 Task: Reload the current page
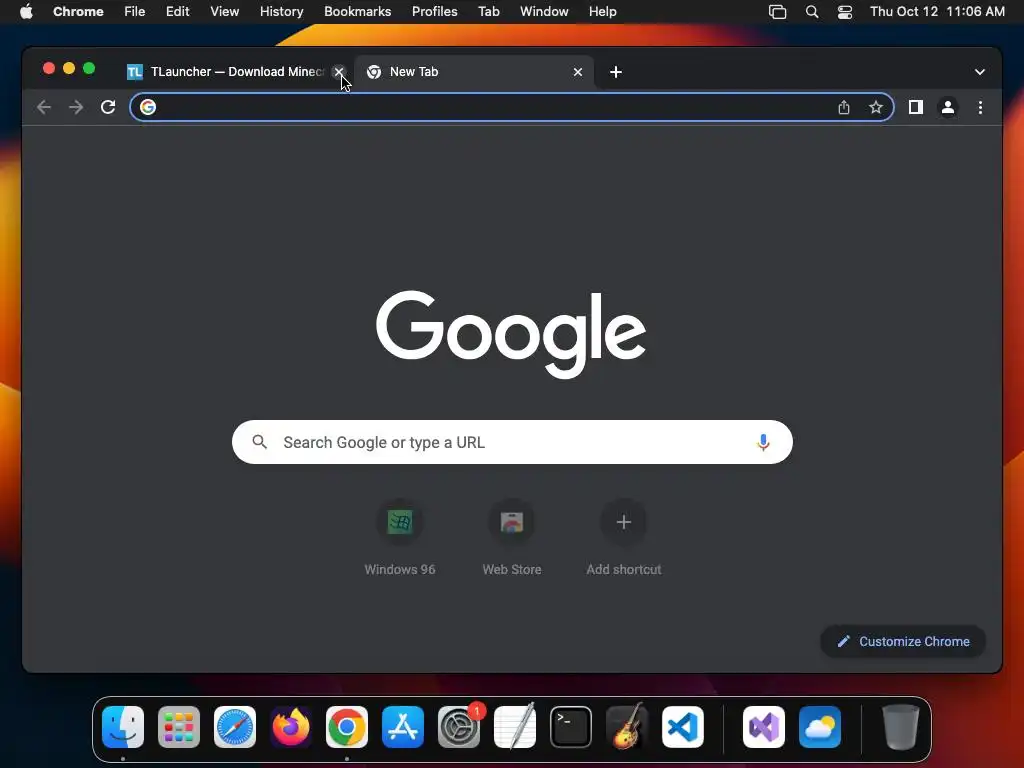tap(108, 107)
